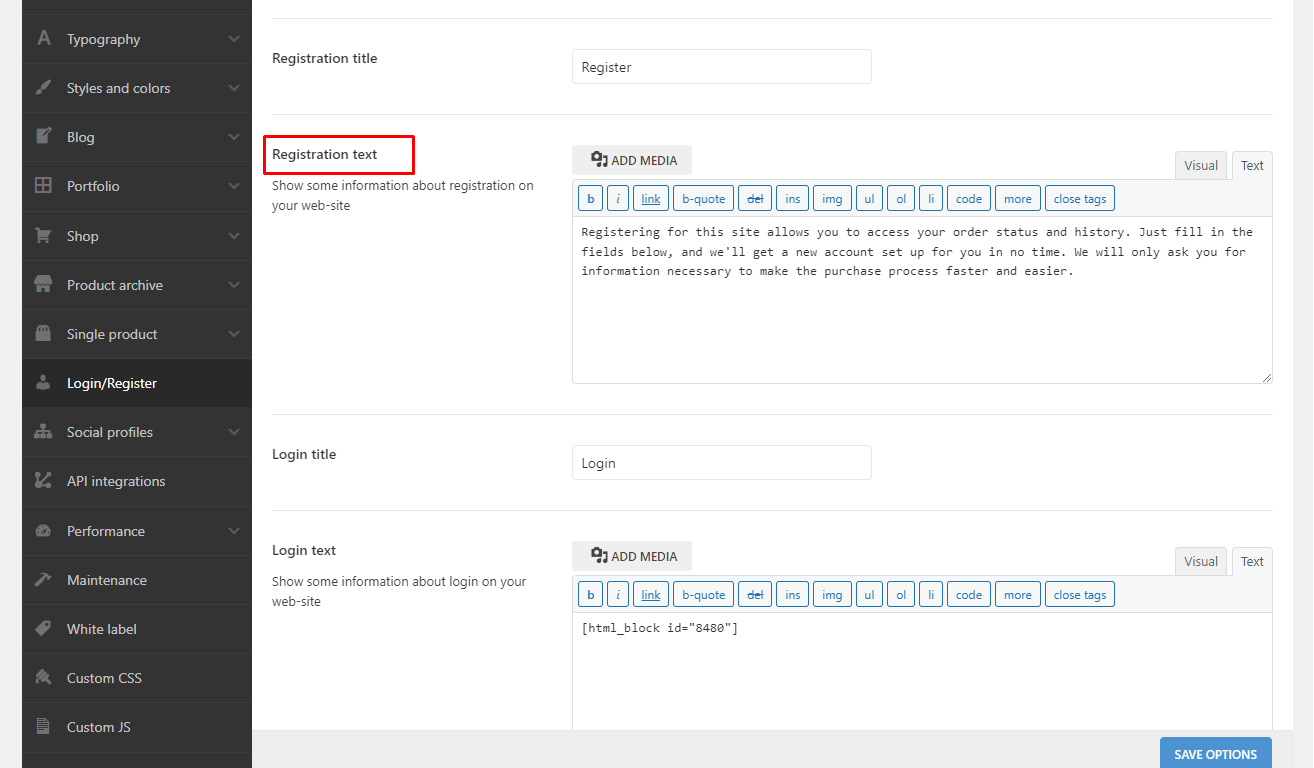Open Typography settings section

coord(137,39)
